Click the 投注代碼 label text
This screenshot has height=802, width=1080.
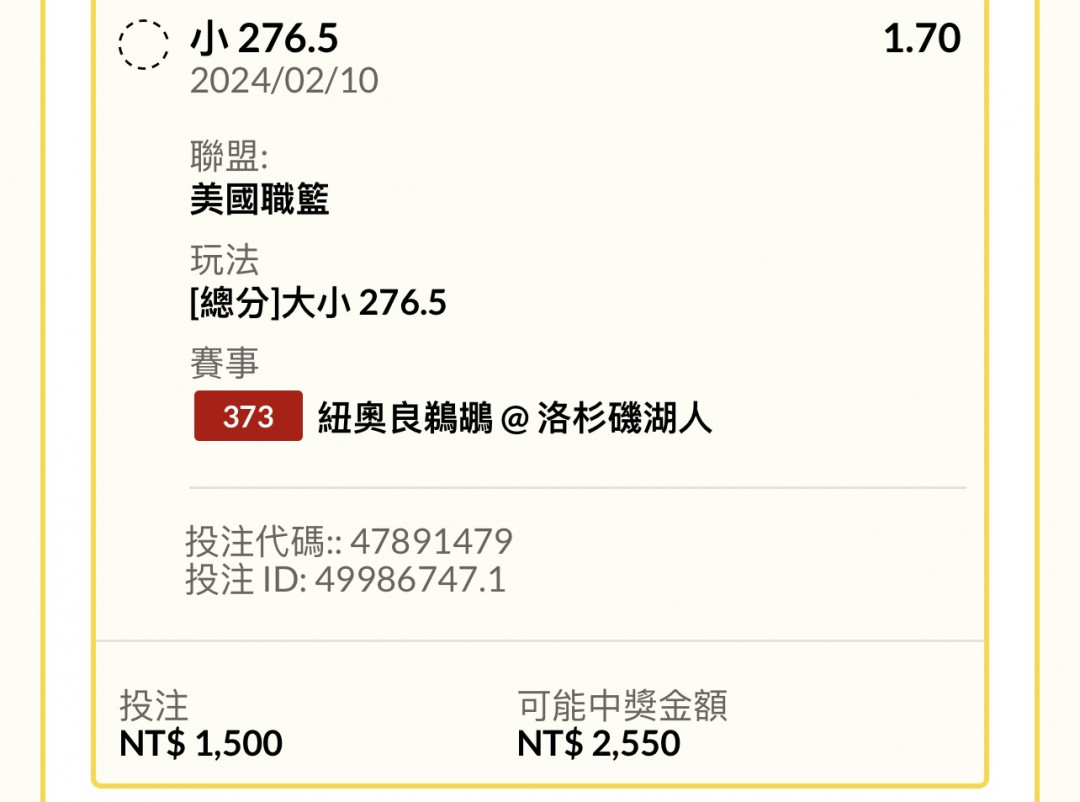263,542
